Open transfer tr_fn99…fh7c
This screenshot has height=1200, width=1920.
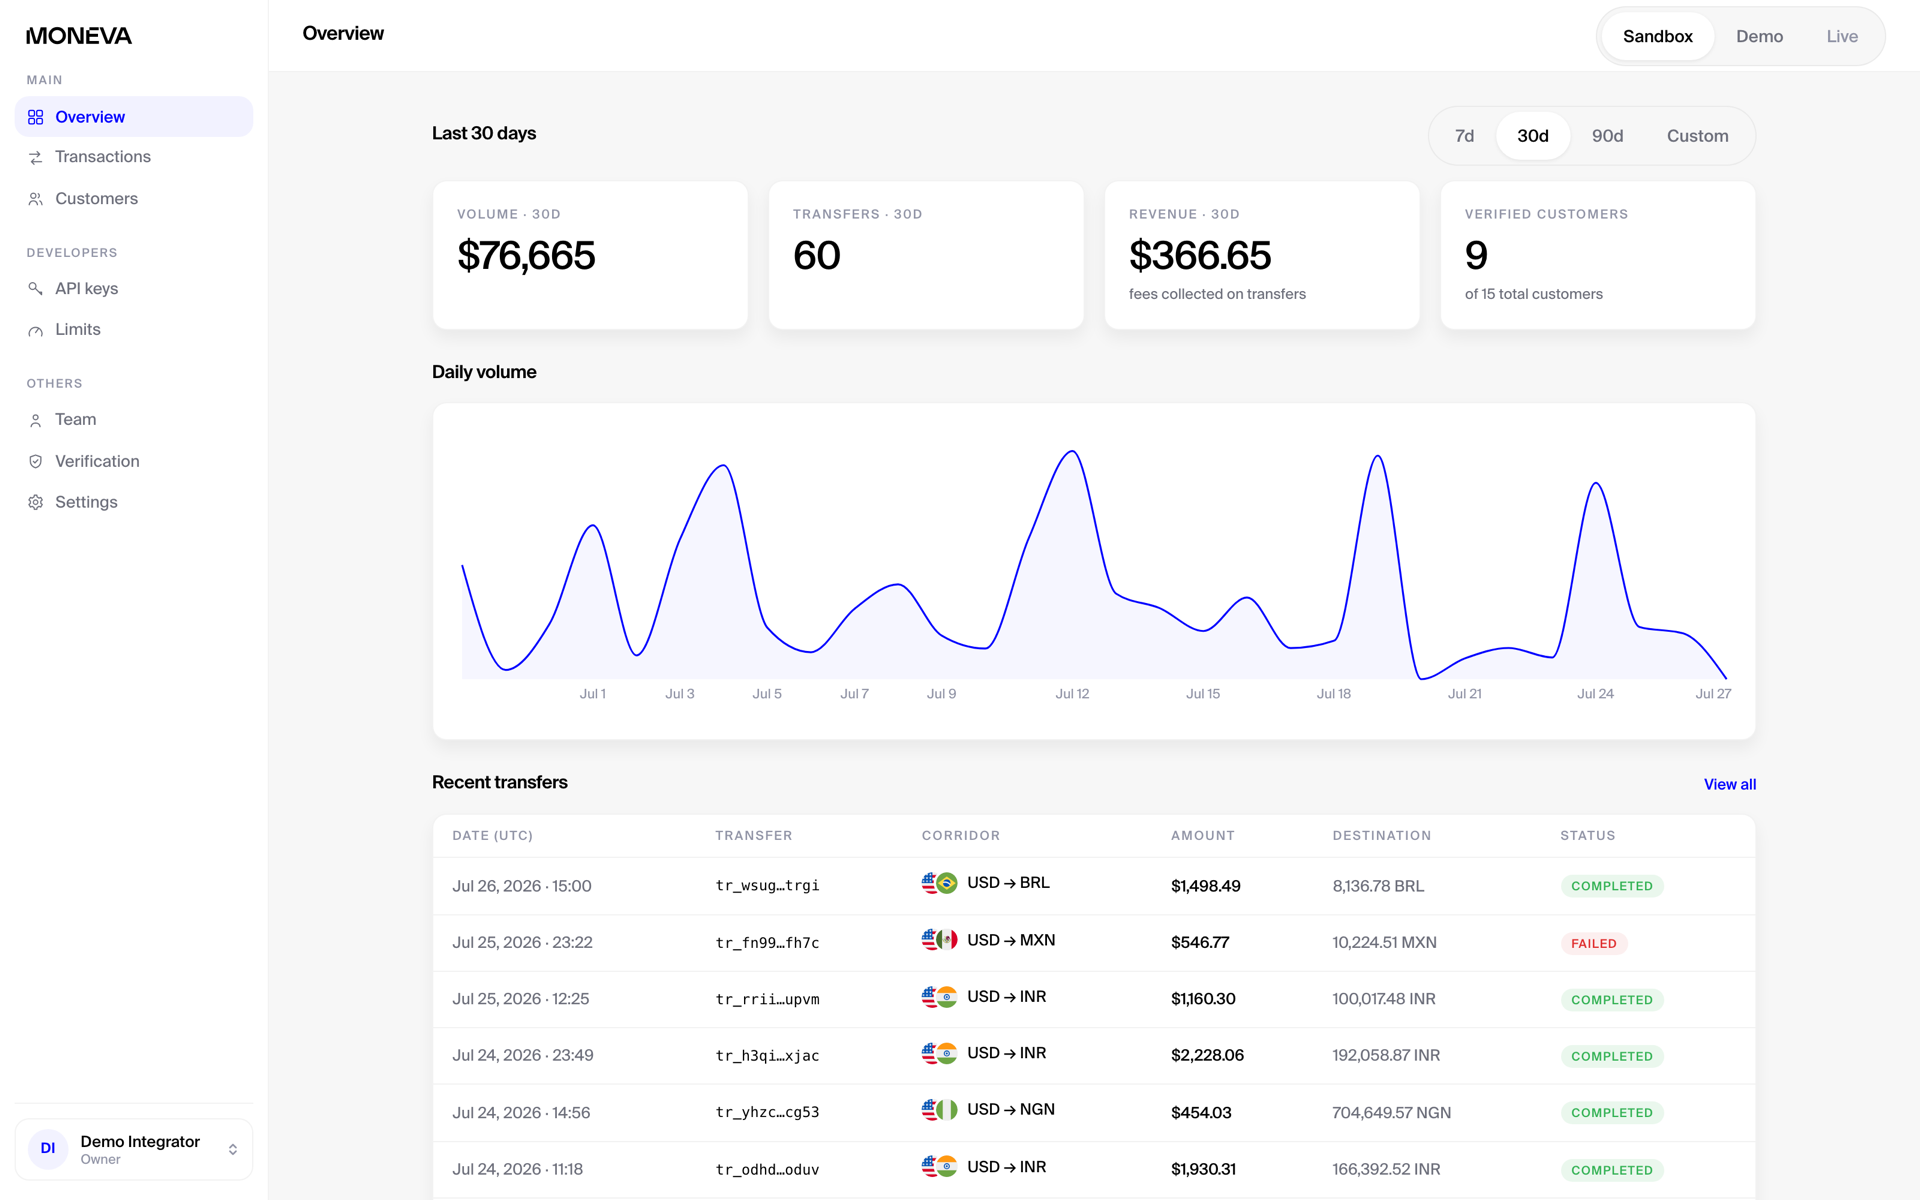767,943
